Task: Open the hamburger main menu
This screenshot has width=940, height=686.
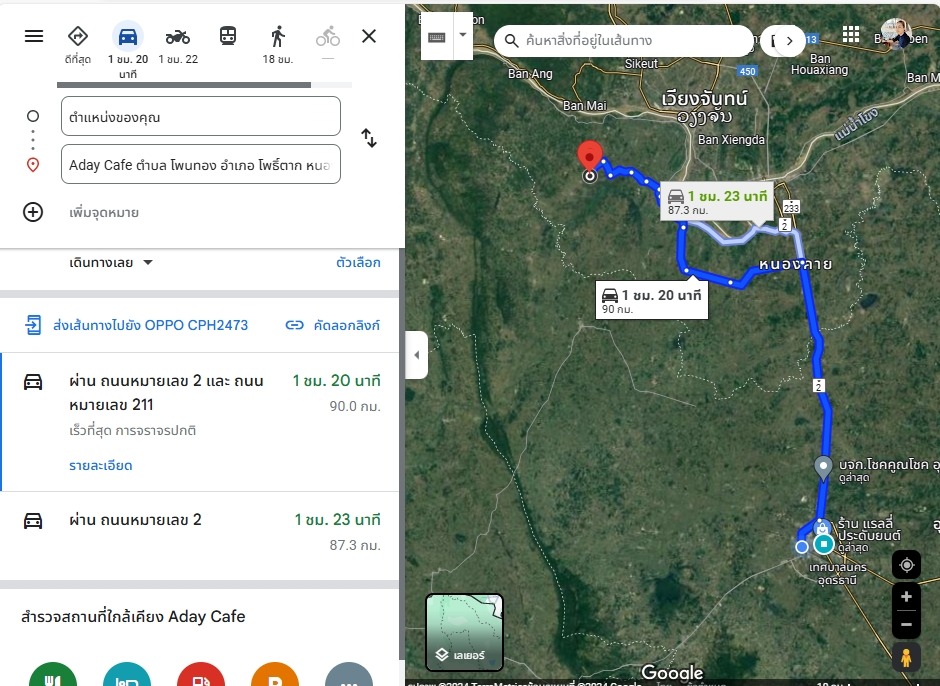Action: (34, 36)
